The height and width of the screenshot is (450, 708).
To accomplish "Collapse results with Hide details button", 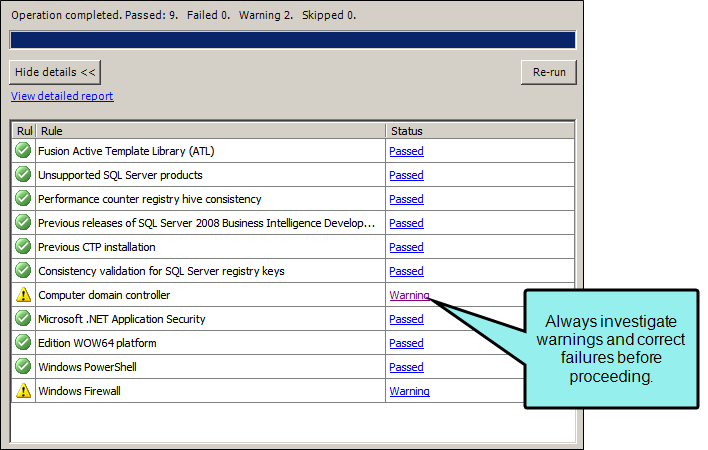I will tap(55, 72).
